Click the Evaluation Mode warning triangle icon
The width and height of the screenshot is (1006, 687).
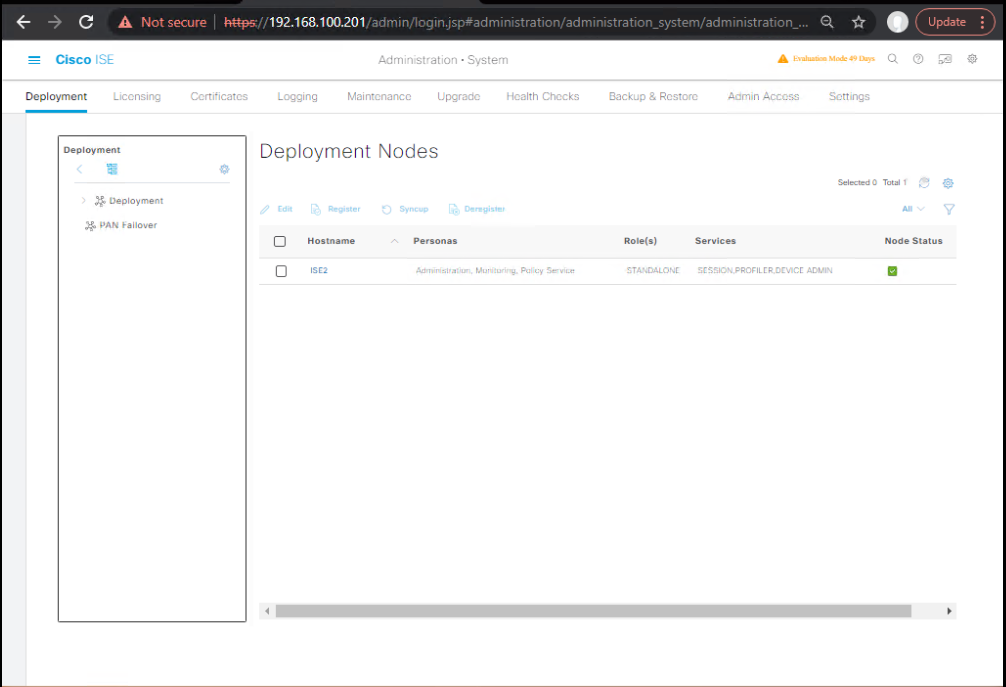[783, 58]
